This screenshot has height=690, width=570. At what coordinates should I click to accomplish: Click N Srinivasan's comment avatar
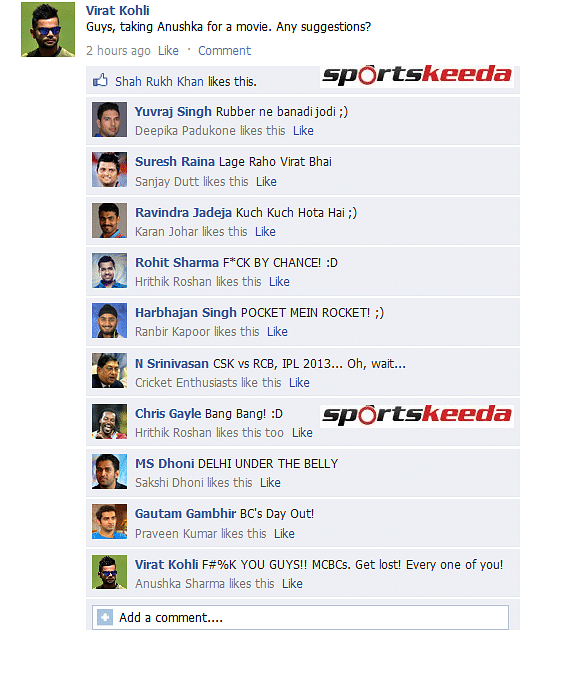coord(109,371)
